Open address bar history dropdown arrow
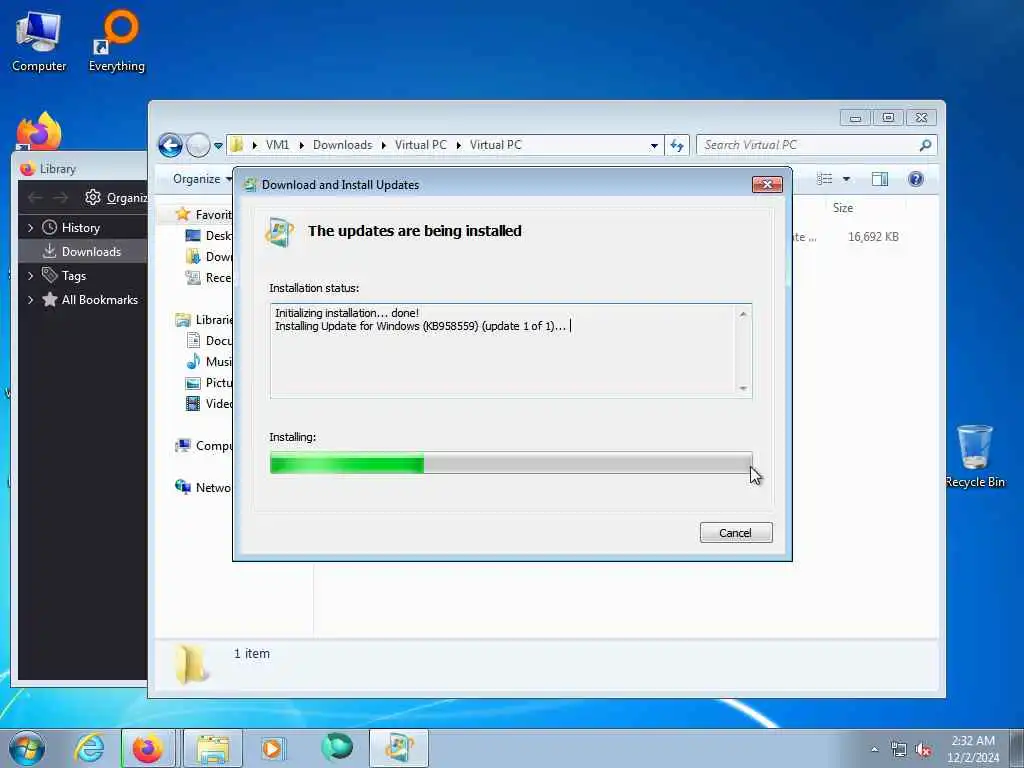Screen dimensions: 1024x768 654,146
